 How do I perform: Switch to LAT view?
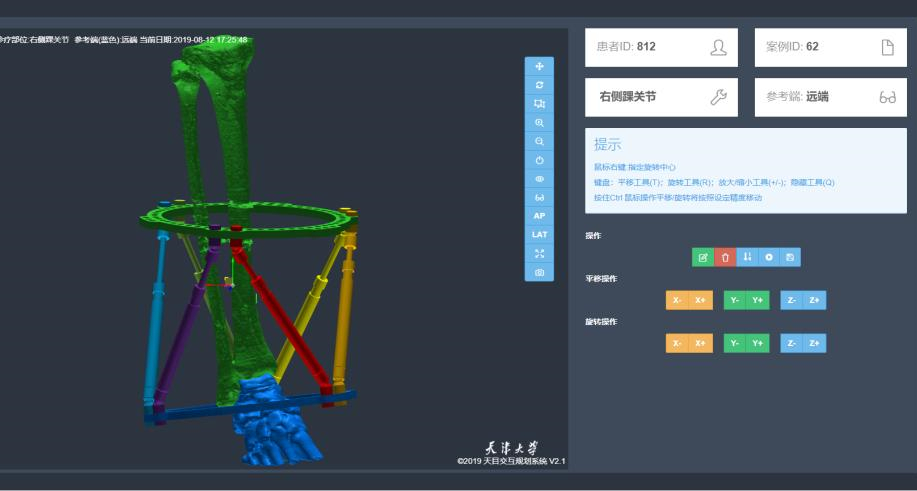point(539,235)
